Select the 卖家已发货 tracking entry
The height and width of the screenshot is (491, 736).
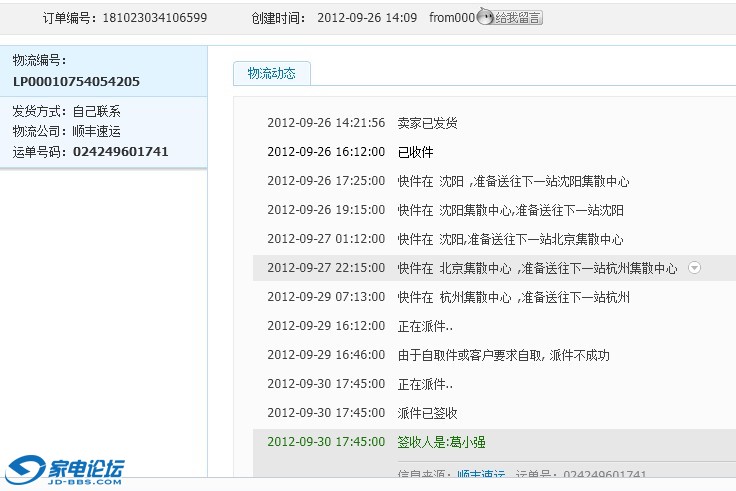click(x=427, y=123)
